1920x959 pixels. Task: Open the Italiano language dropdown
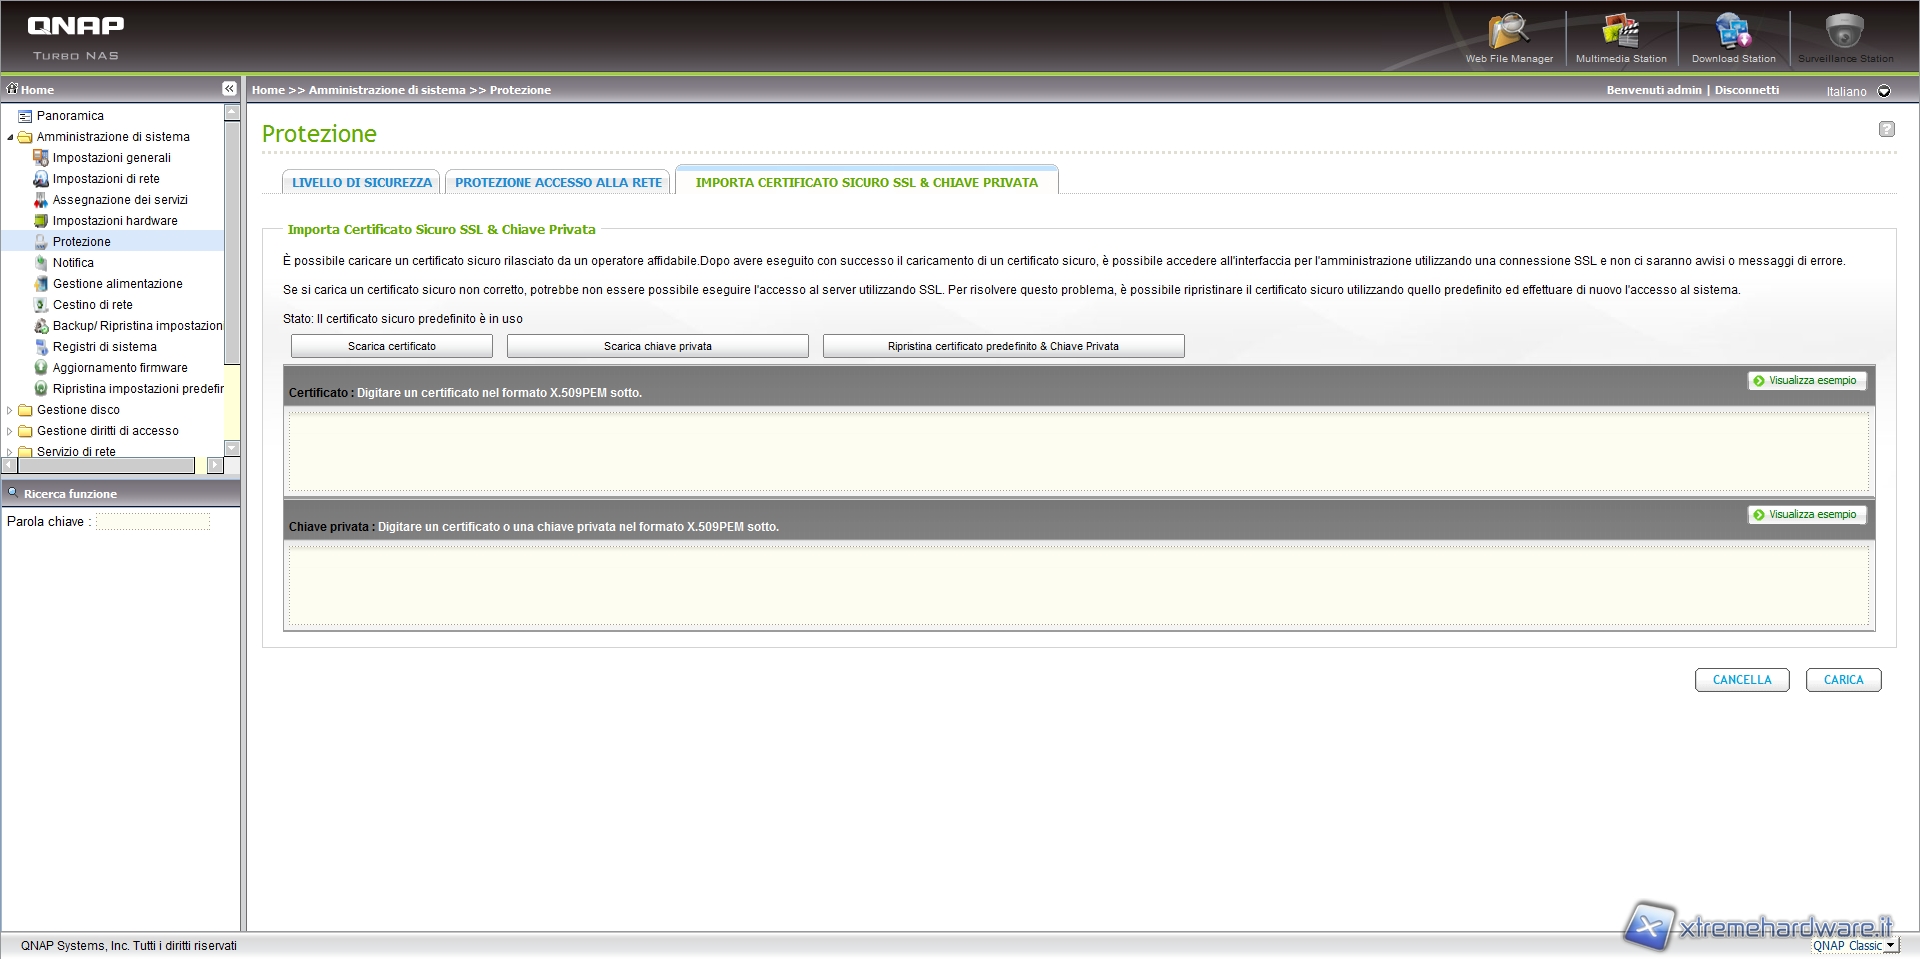pyautogui.click(x=1884, y=91)
